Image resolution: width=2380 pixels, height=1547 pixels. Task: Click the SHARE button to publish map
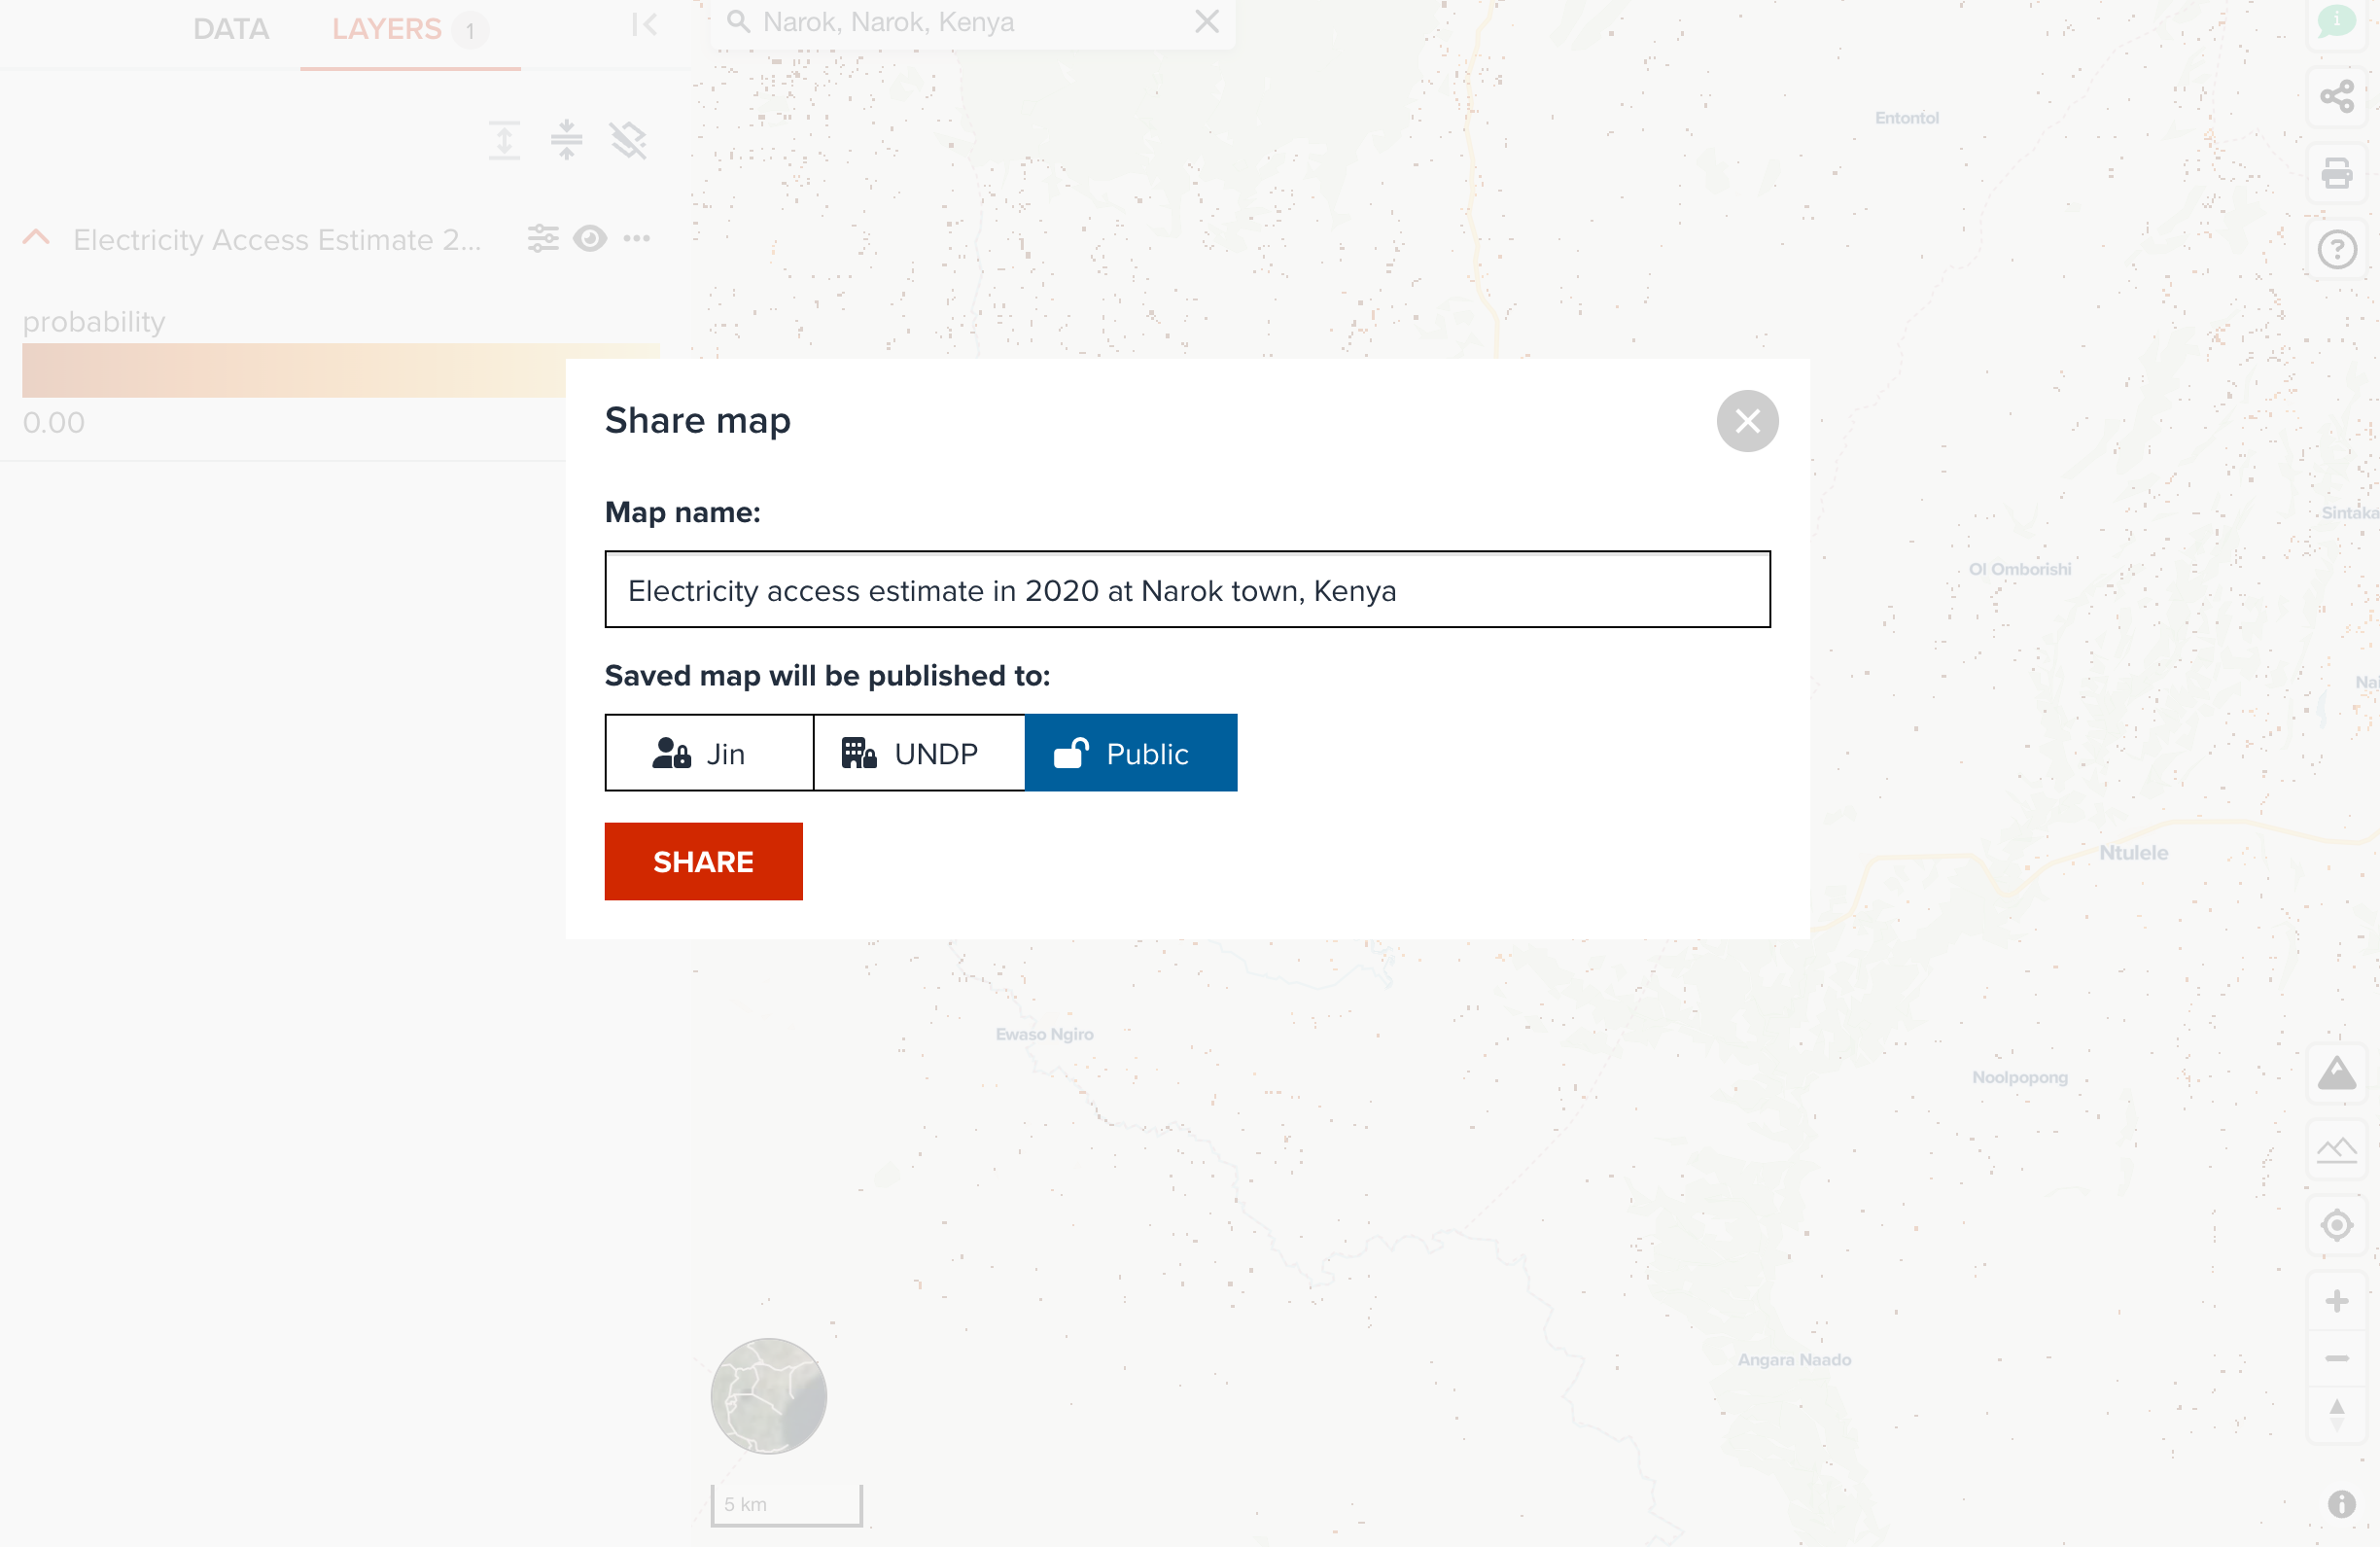[703, 861]
